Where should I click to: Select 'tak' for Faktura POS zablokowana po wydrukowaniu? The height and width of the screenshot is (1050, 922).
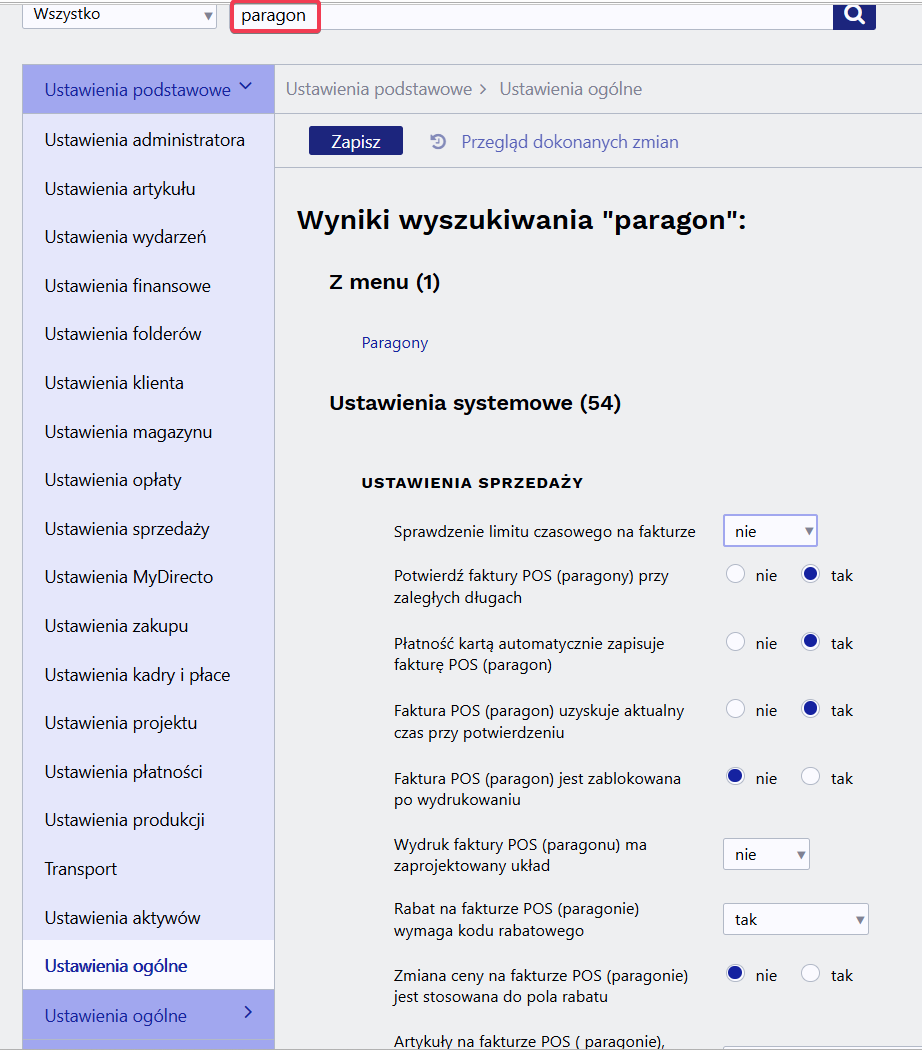click(x=811, y=777)
